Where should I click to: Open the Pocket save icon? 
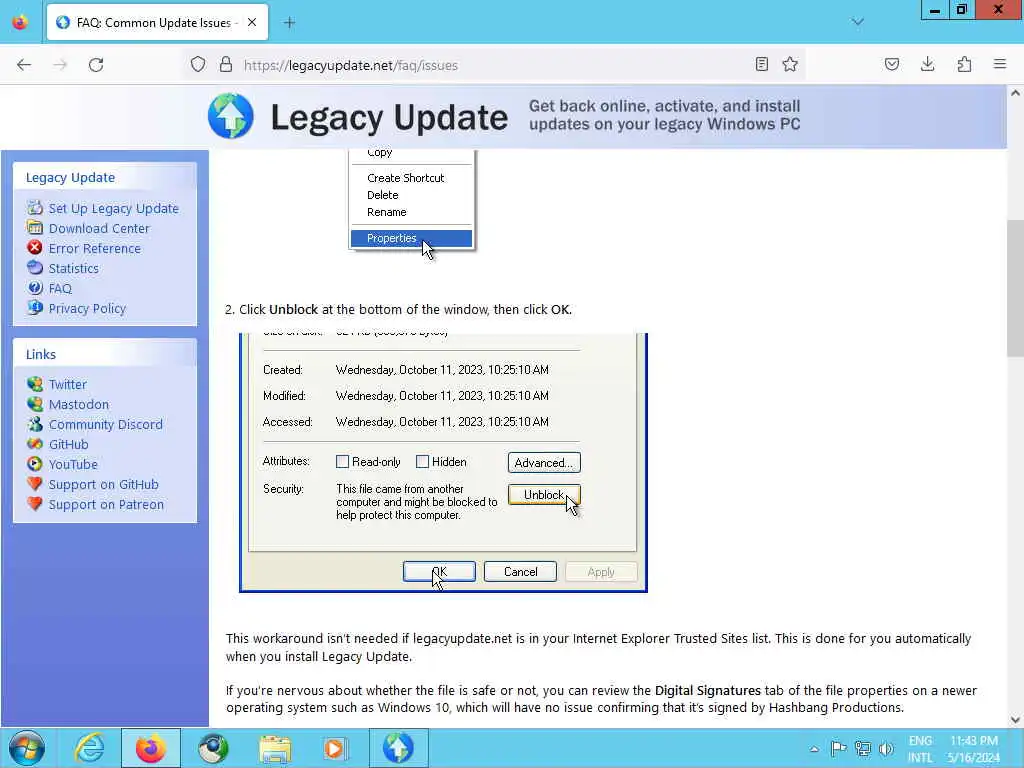[x=891, y=64]
